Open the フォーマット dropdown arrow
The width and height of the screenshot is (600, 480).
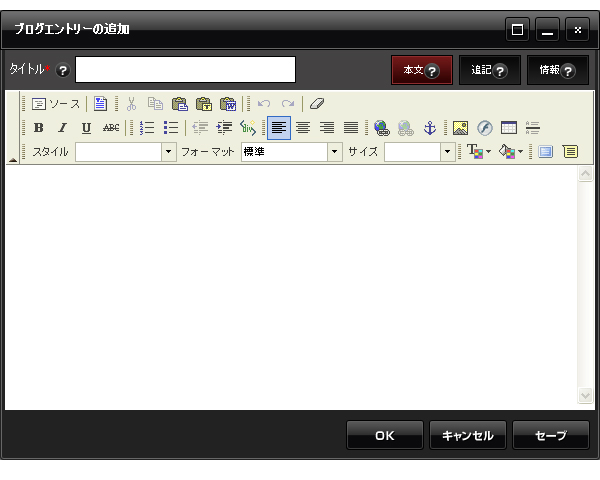click(x=334, y=152)
